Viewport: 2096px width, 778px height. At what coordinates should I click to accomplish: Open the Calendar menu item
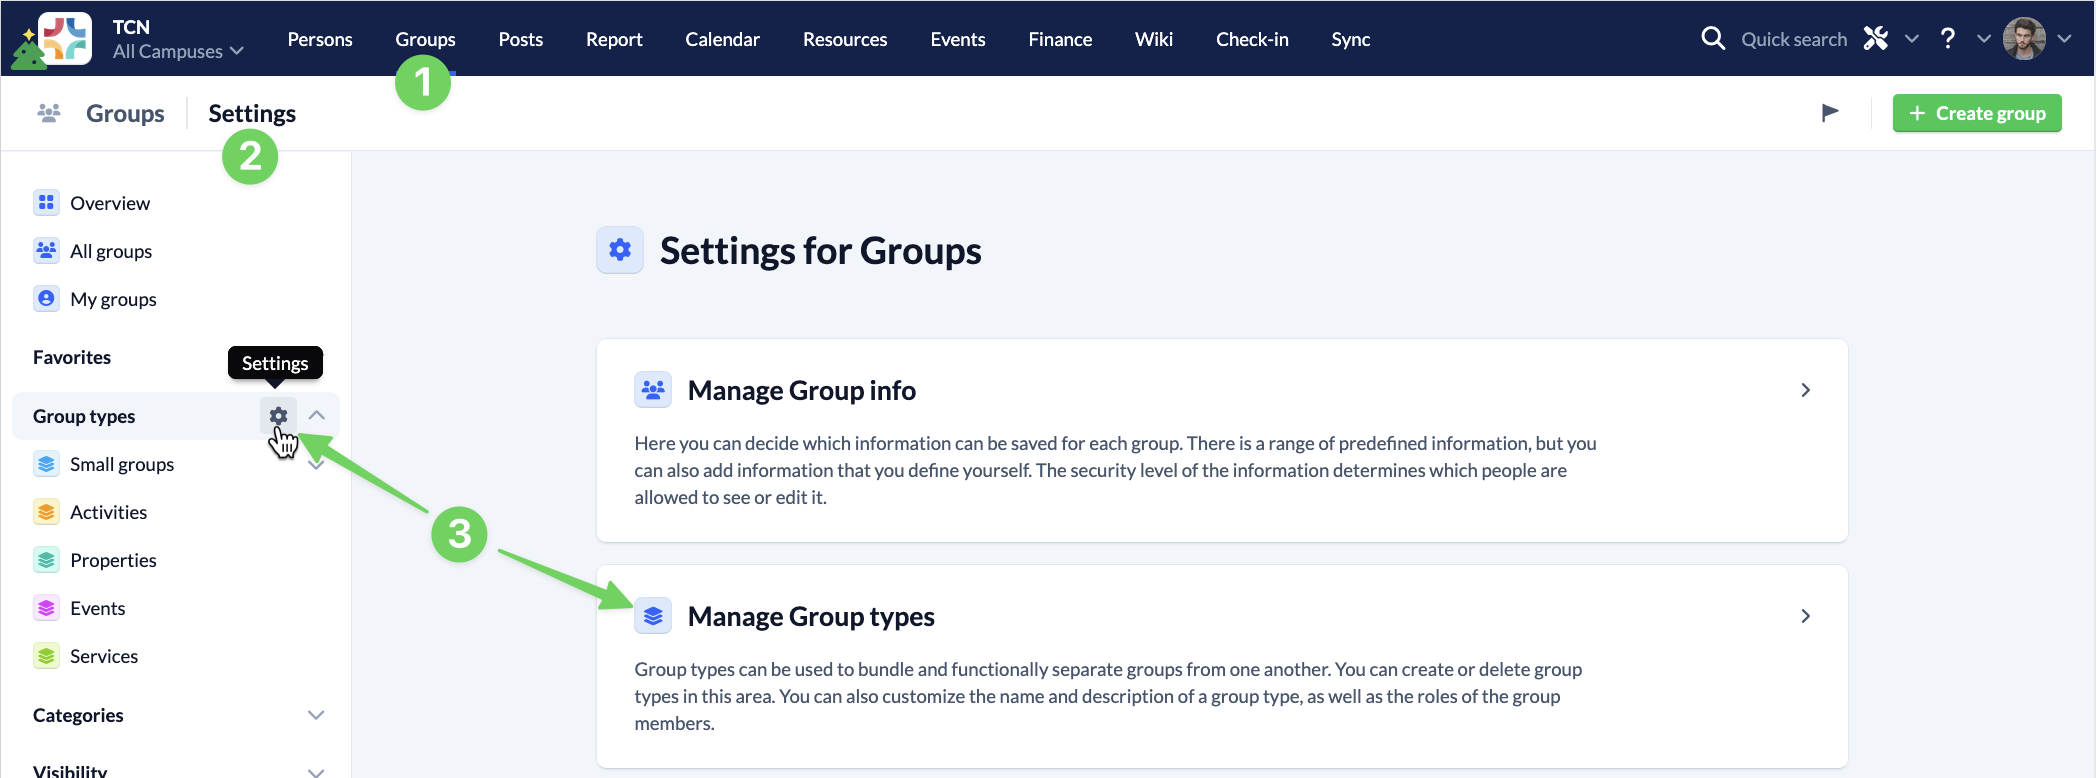(x=722, y=39)
